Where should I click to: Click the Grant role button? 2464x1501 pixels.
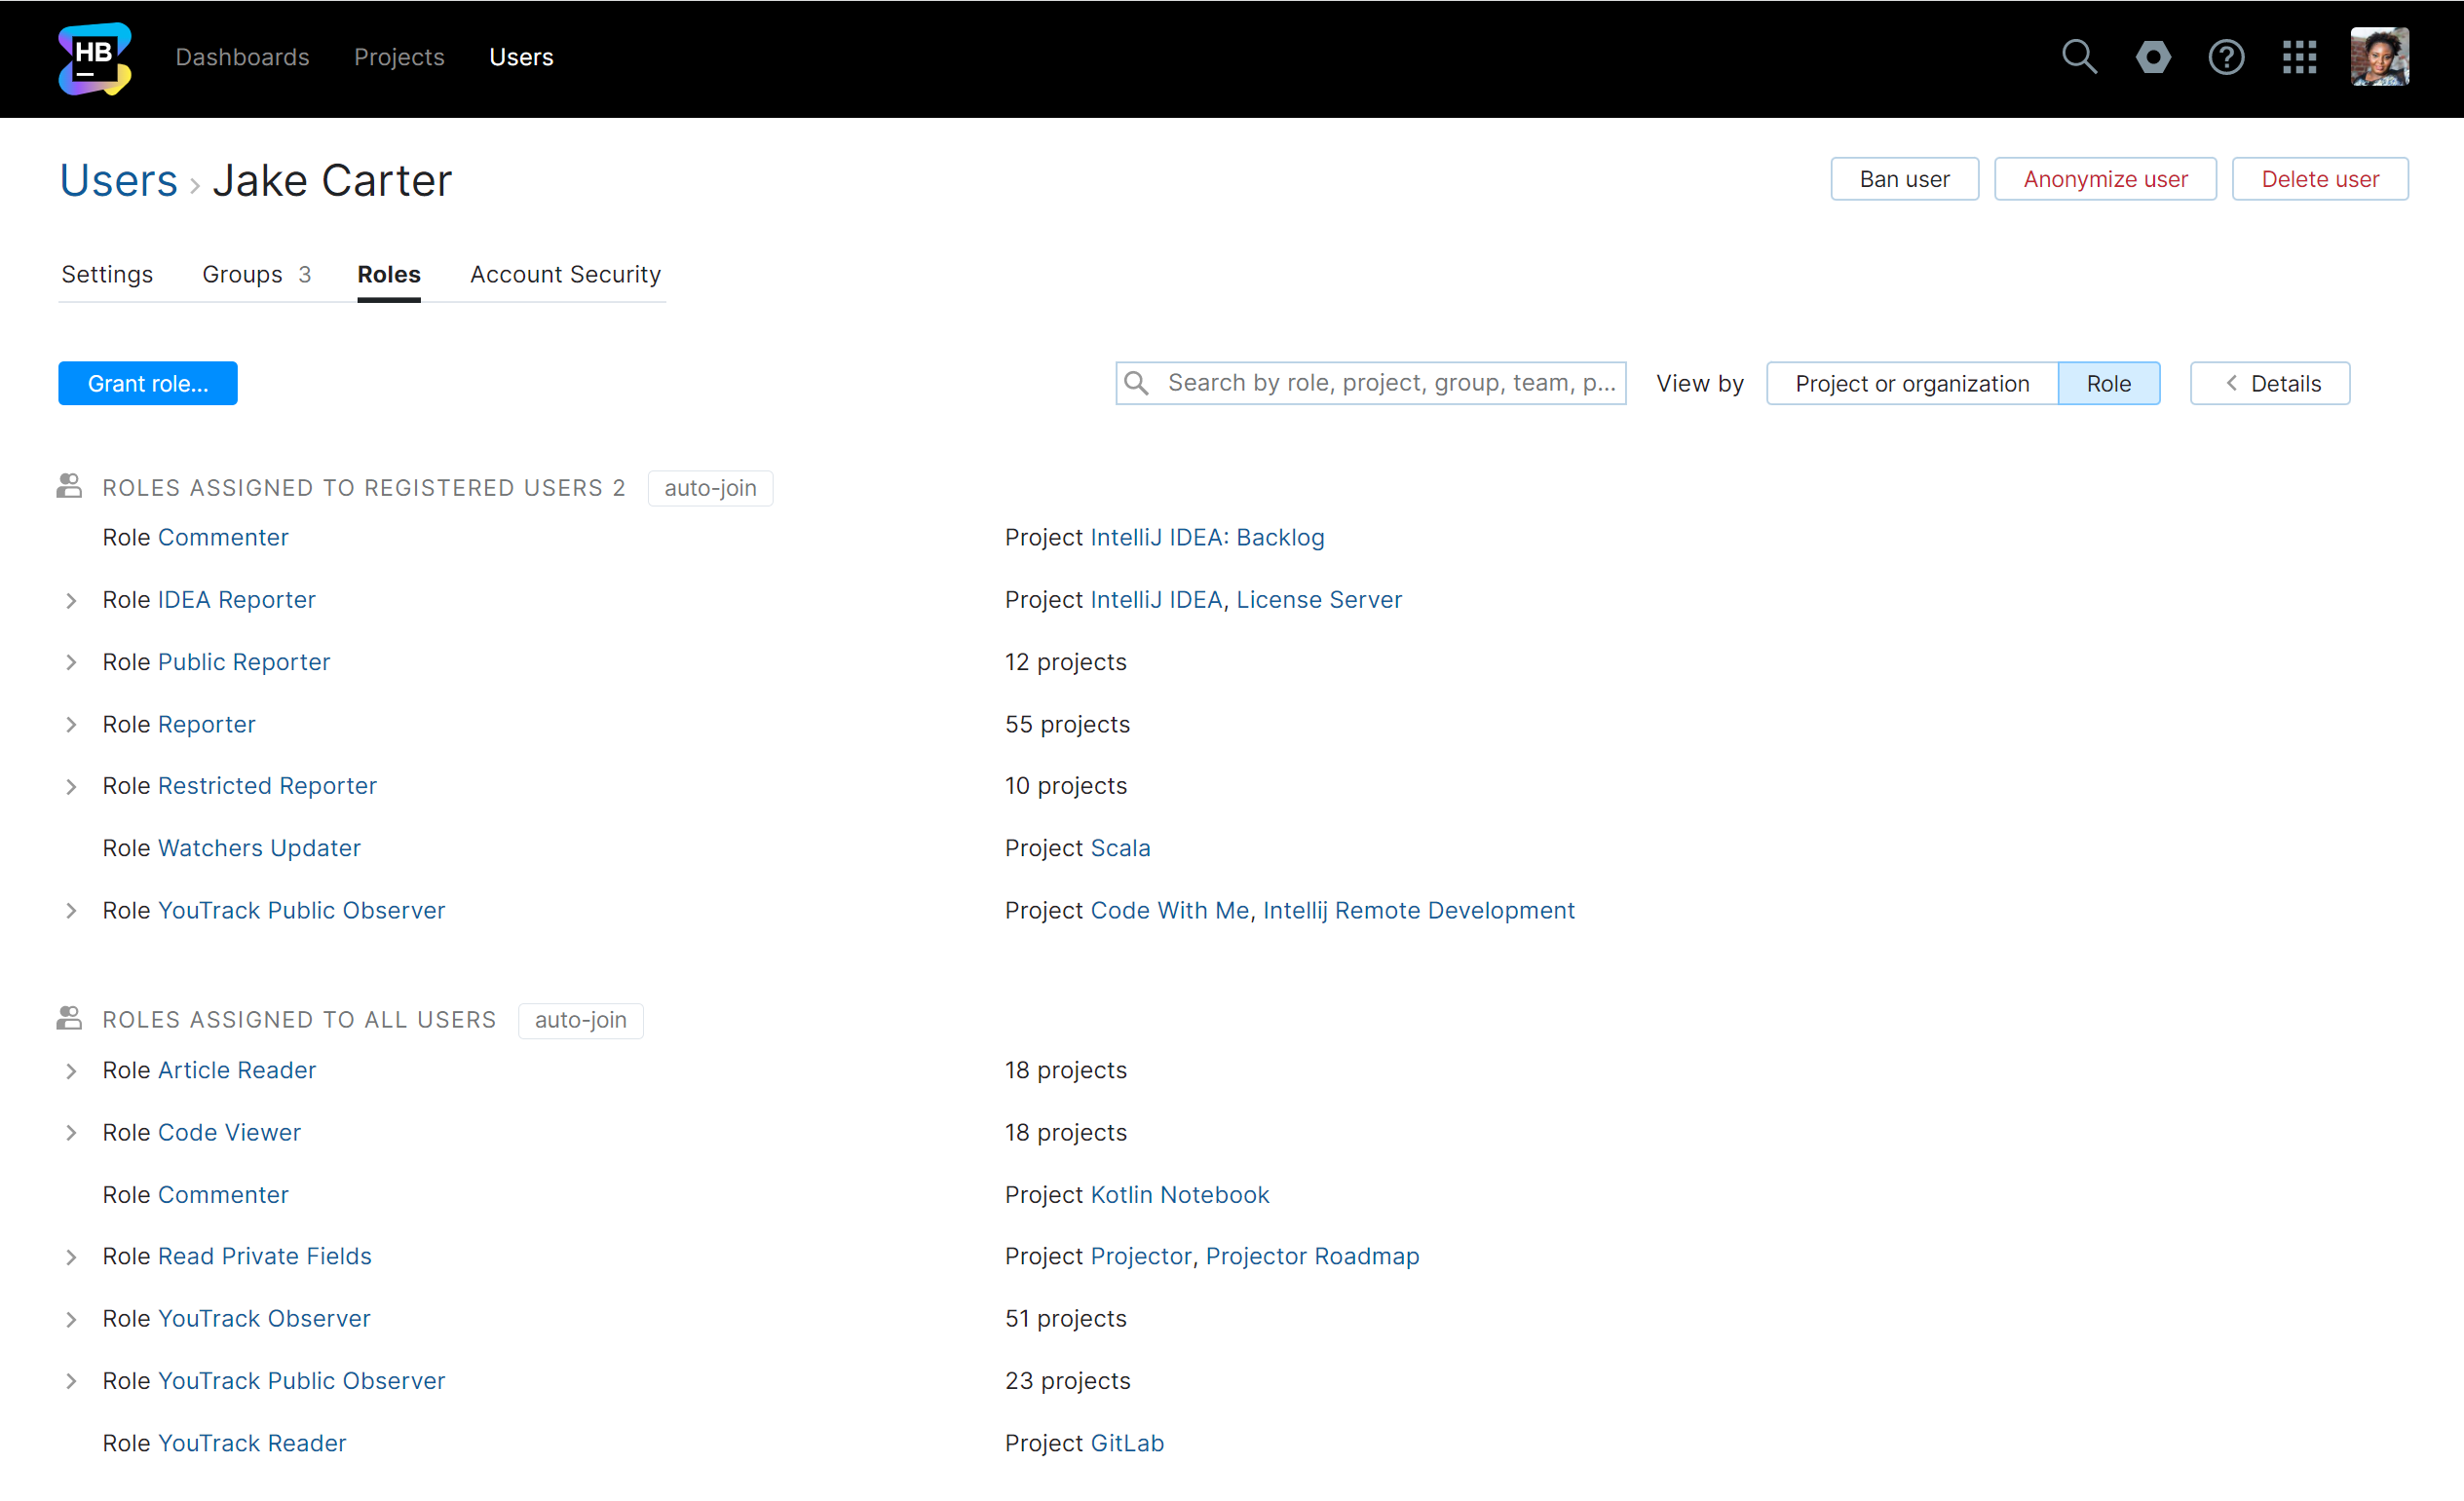point(148,384)
